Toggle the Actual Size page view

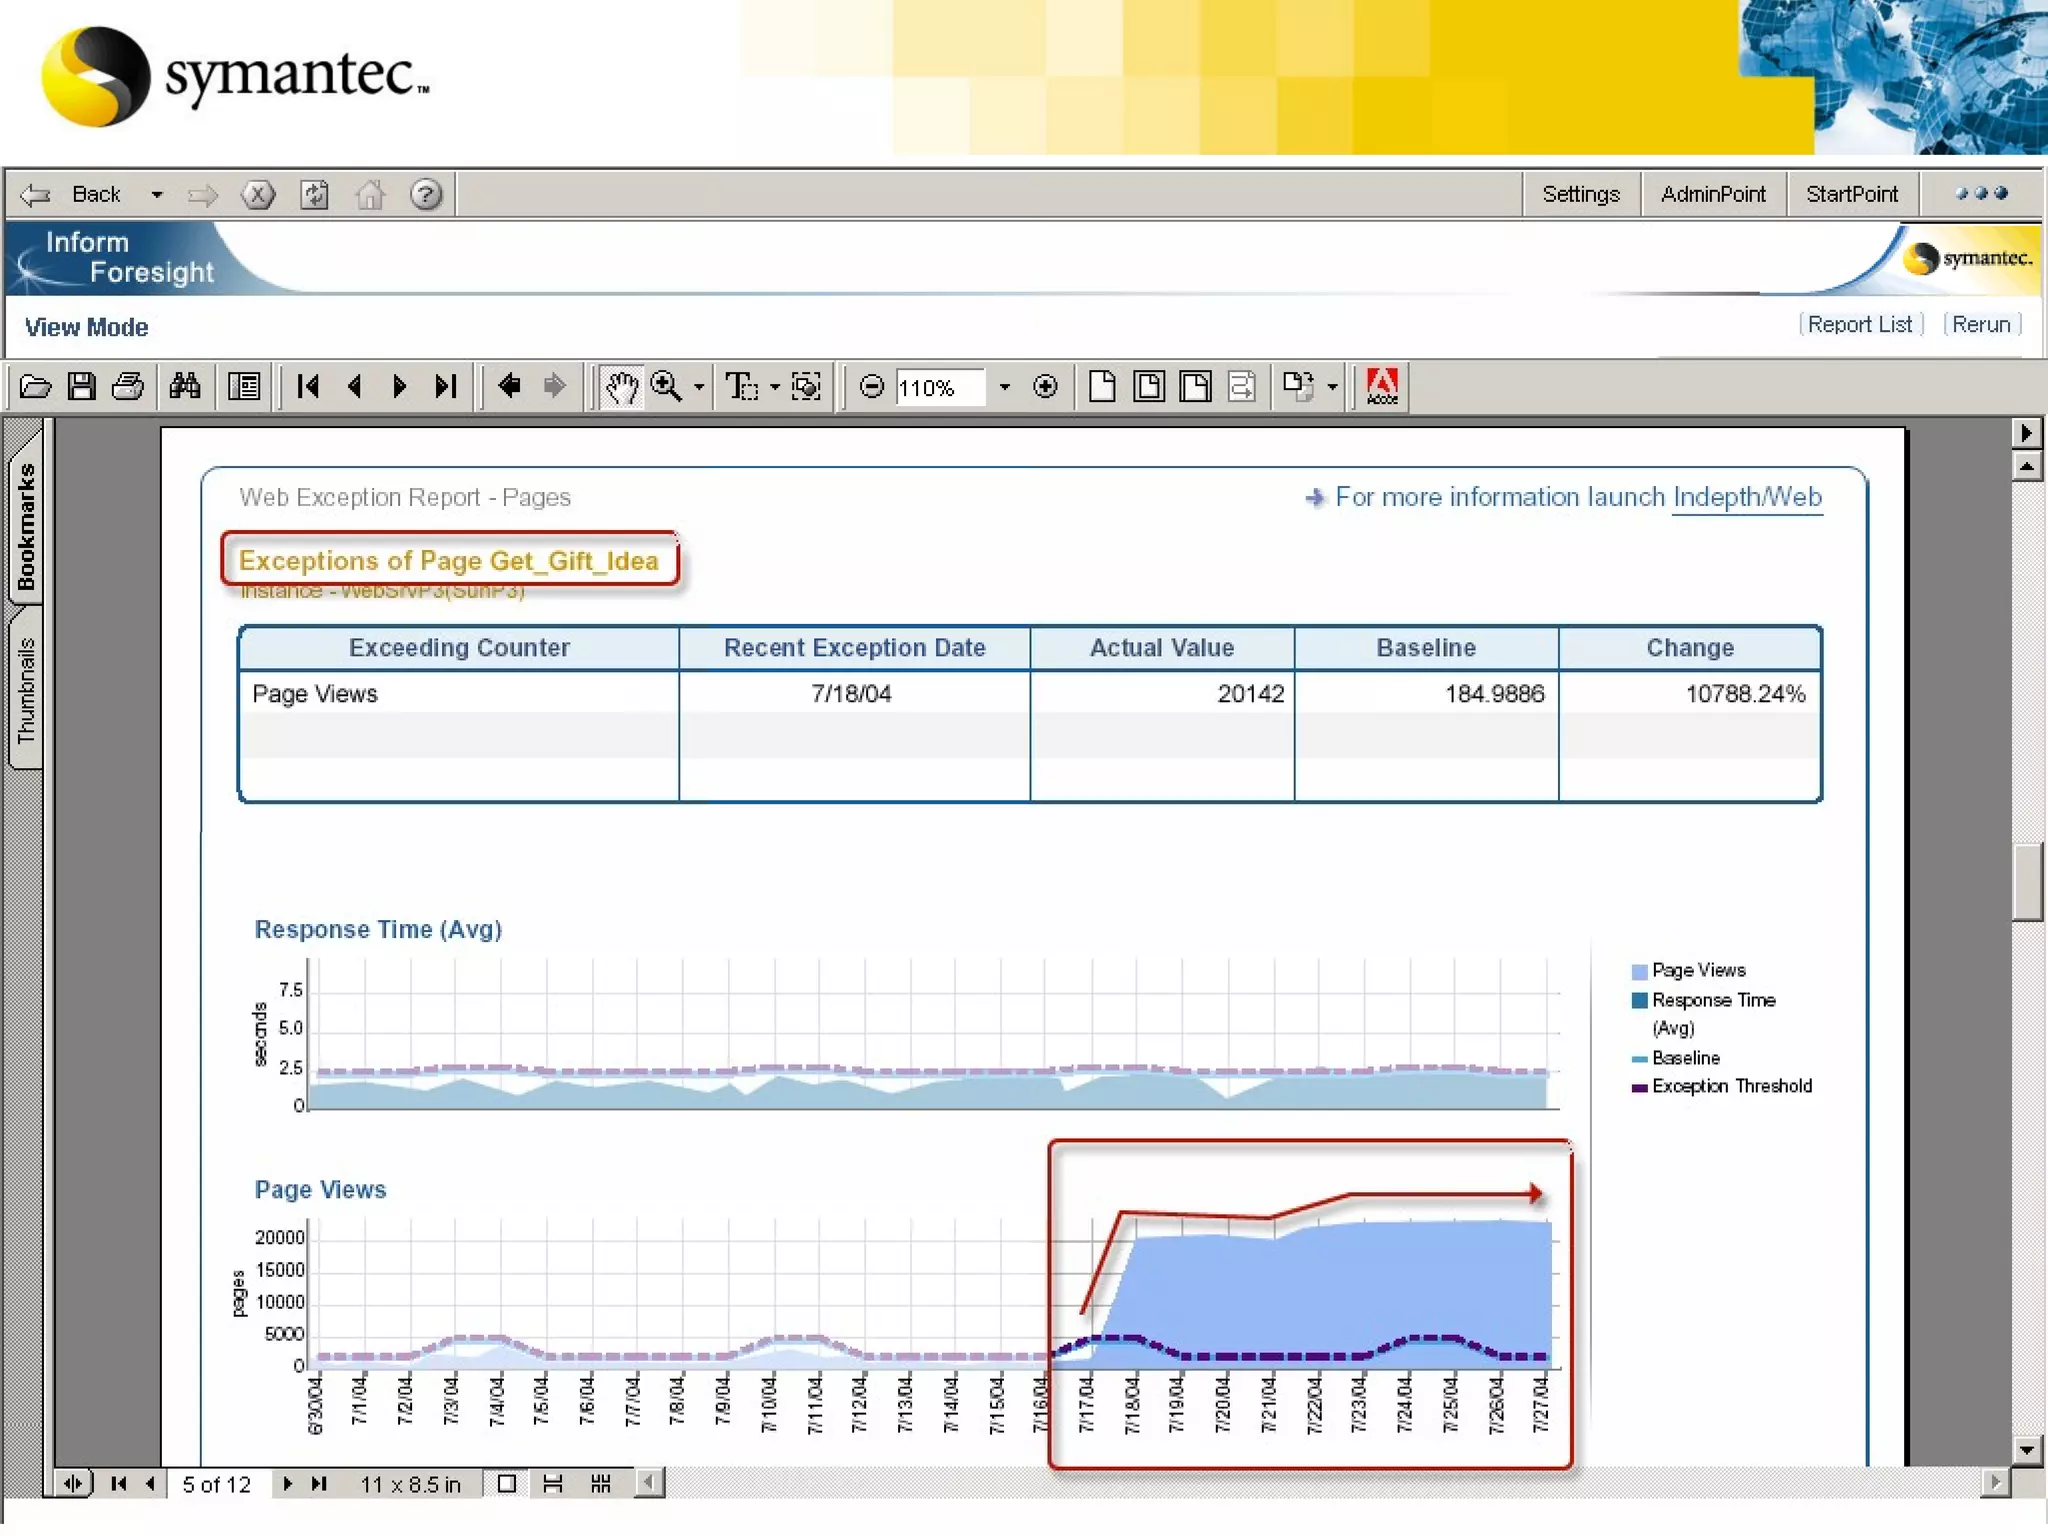(1102, 386)
